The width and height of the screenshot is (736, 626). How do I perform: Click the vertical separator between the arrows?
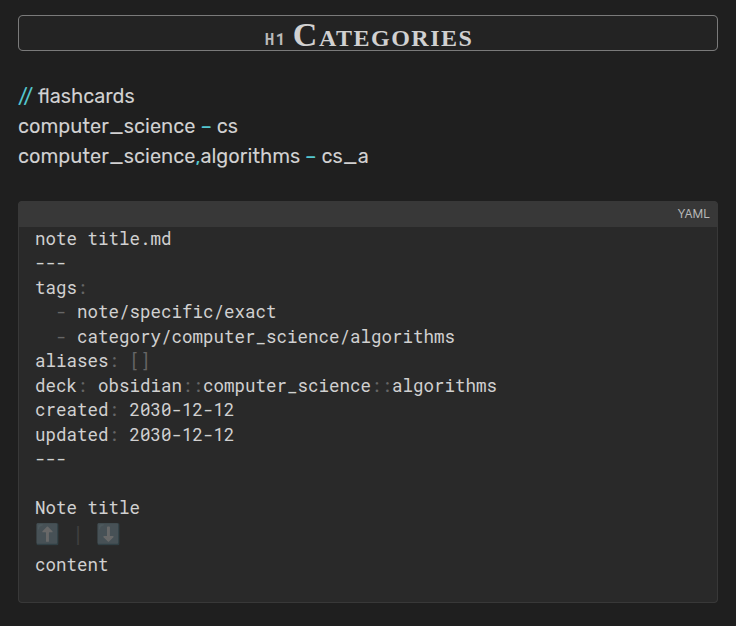tap(78, 535)
